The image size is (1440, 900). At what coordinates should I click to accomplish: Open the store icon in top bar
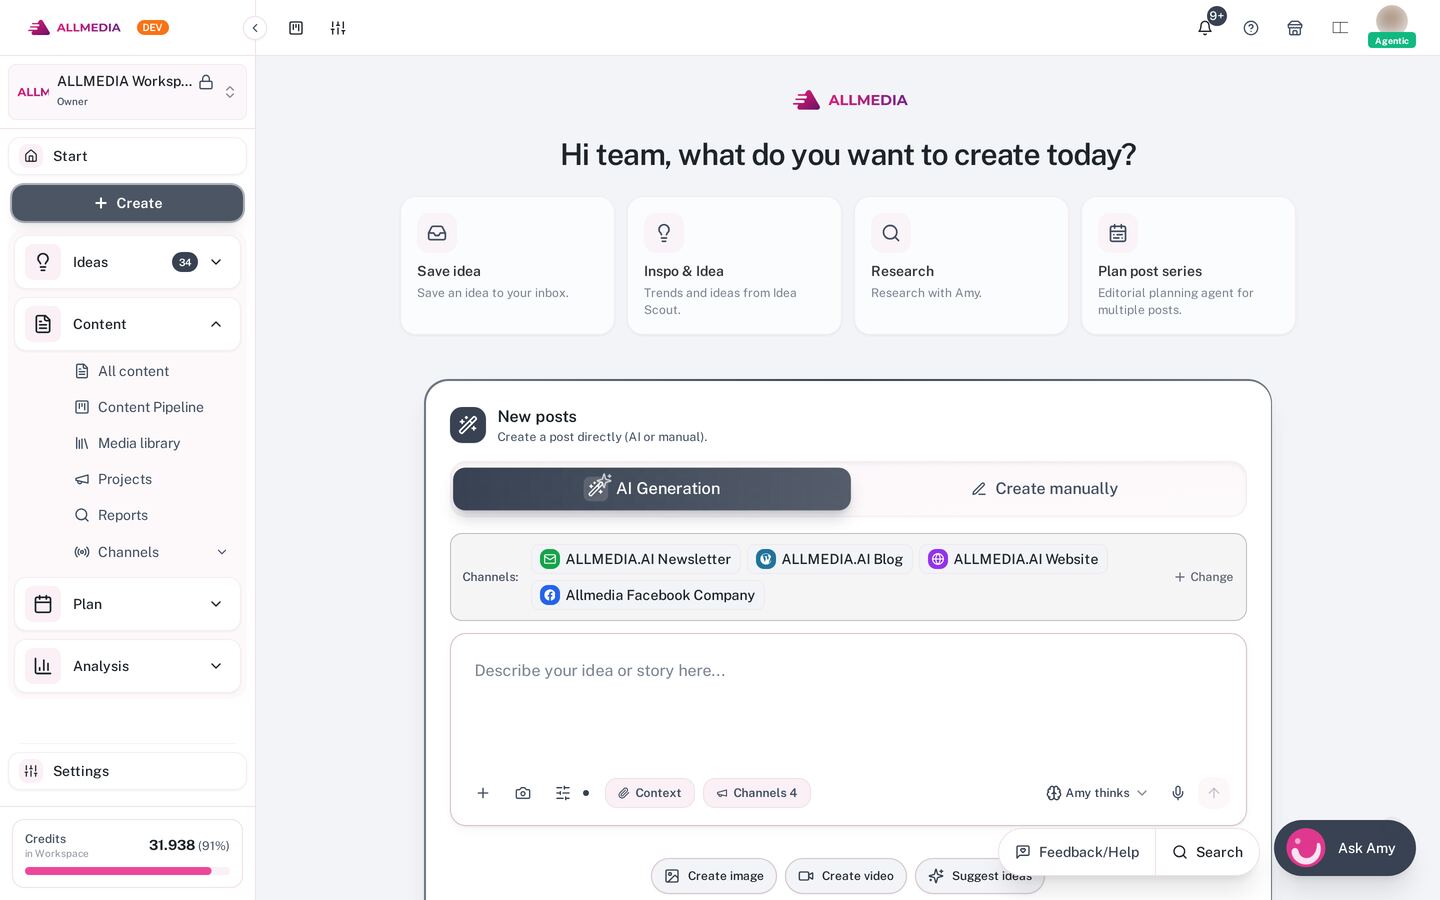(1295, 28)
